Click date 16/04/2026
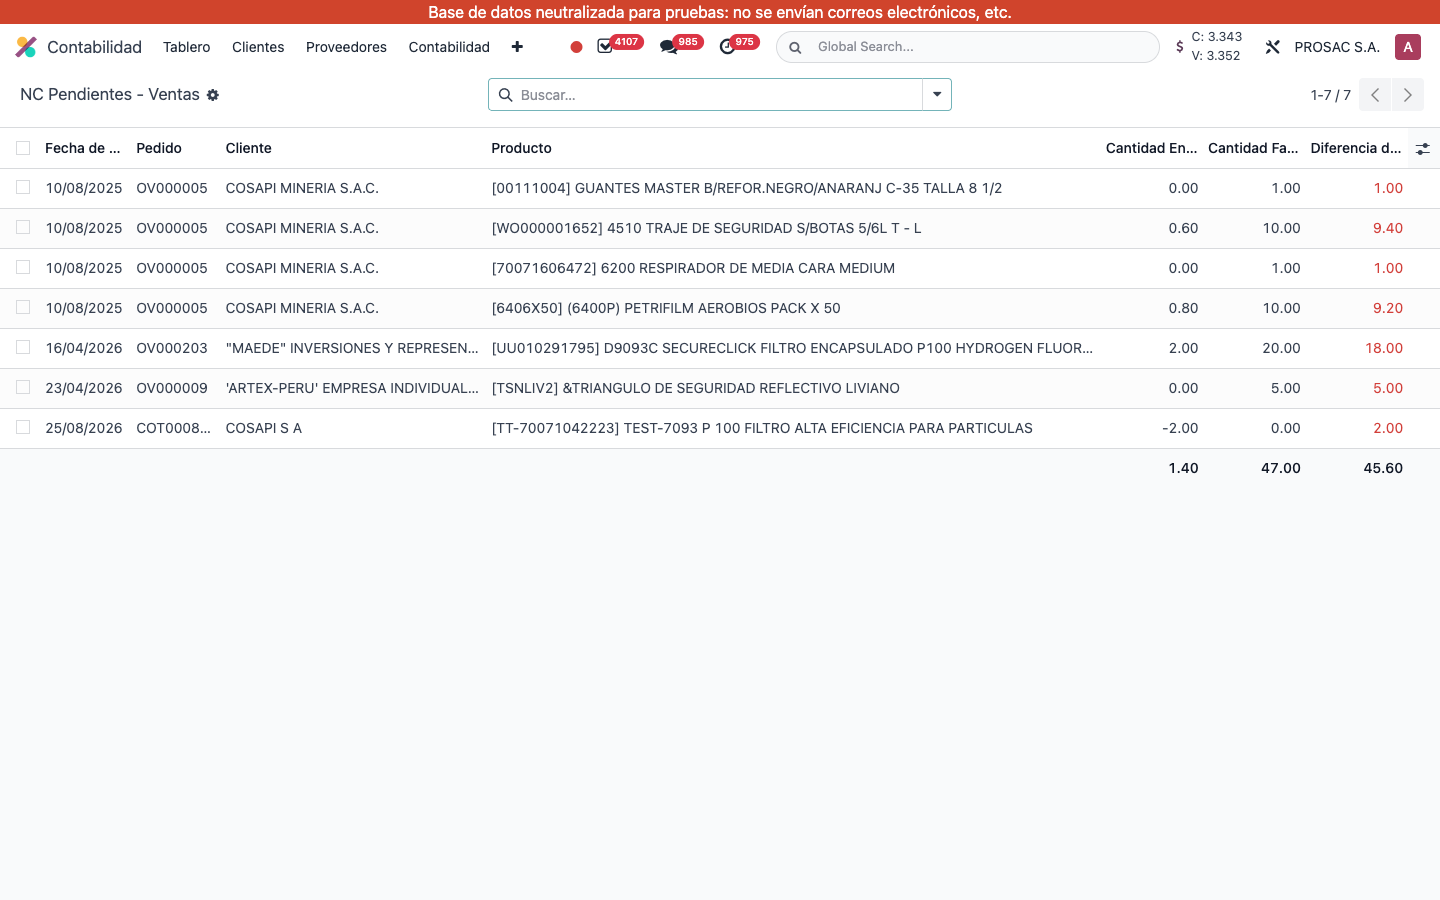The image size is (1440, 900). pos(84,348)
